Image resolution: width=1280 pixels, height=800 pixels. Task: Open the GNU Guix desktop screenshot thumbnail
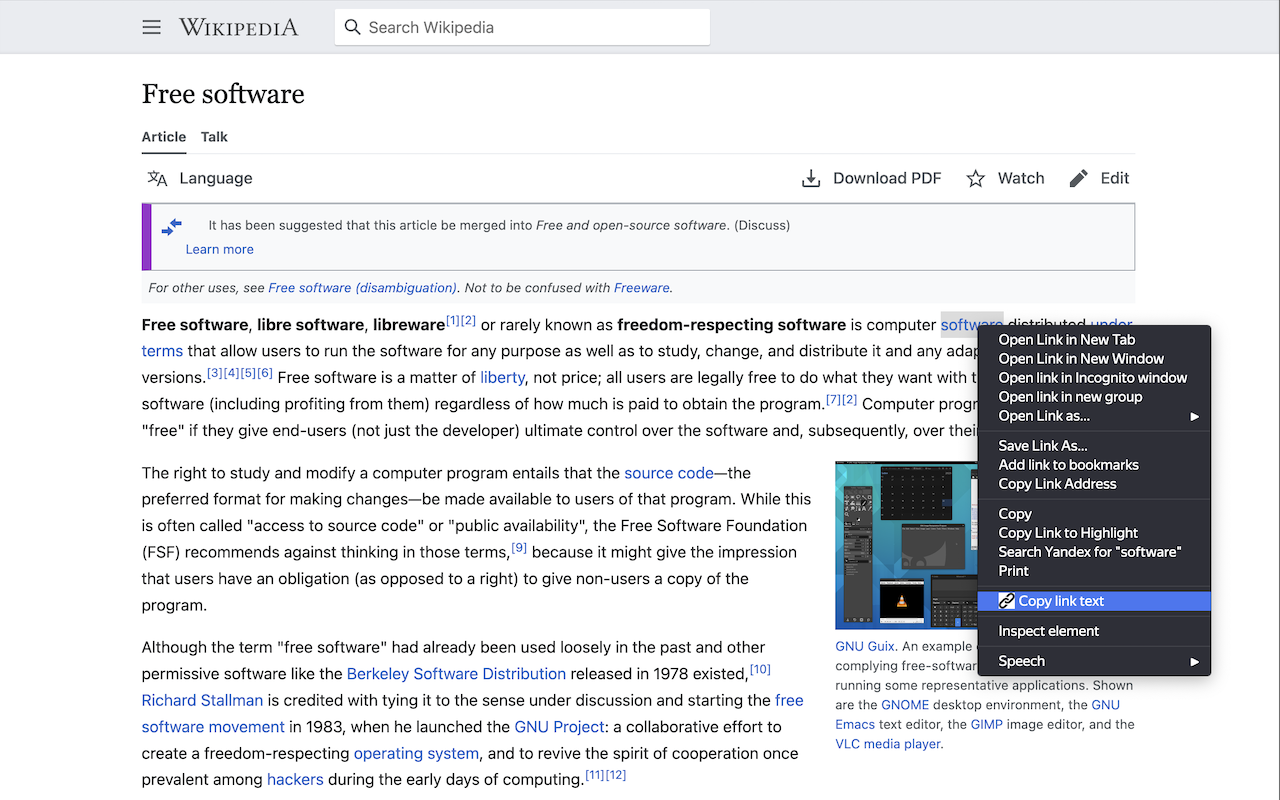click(x=905, y=545)
